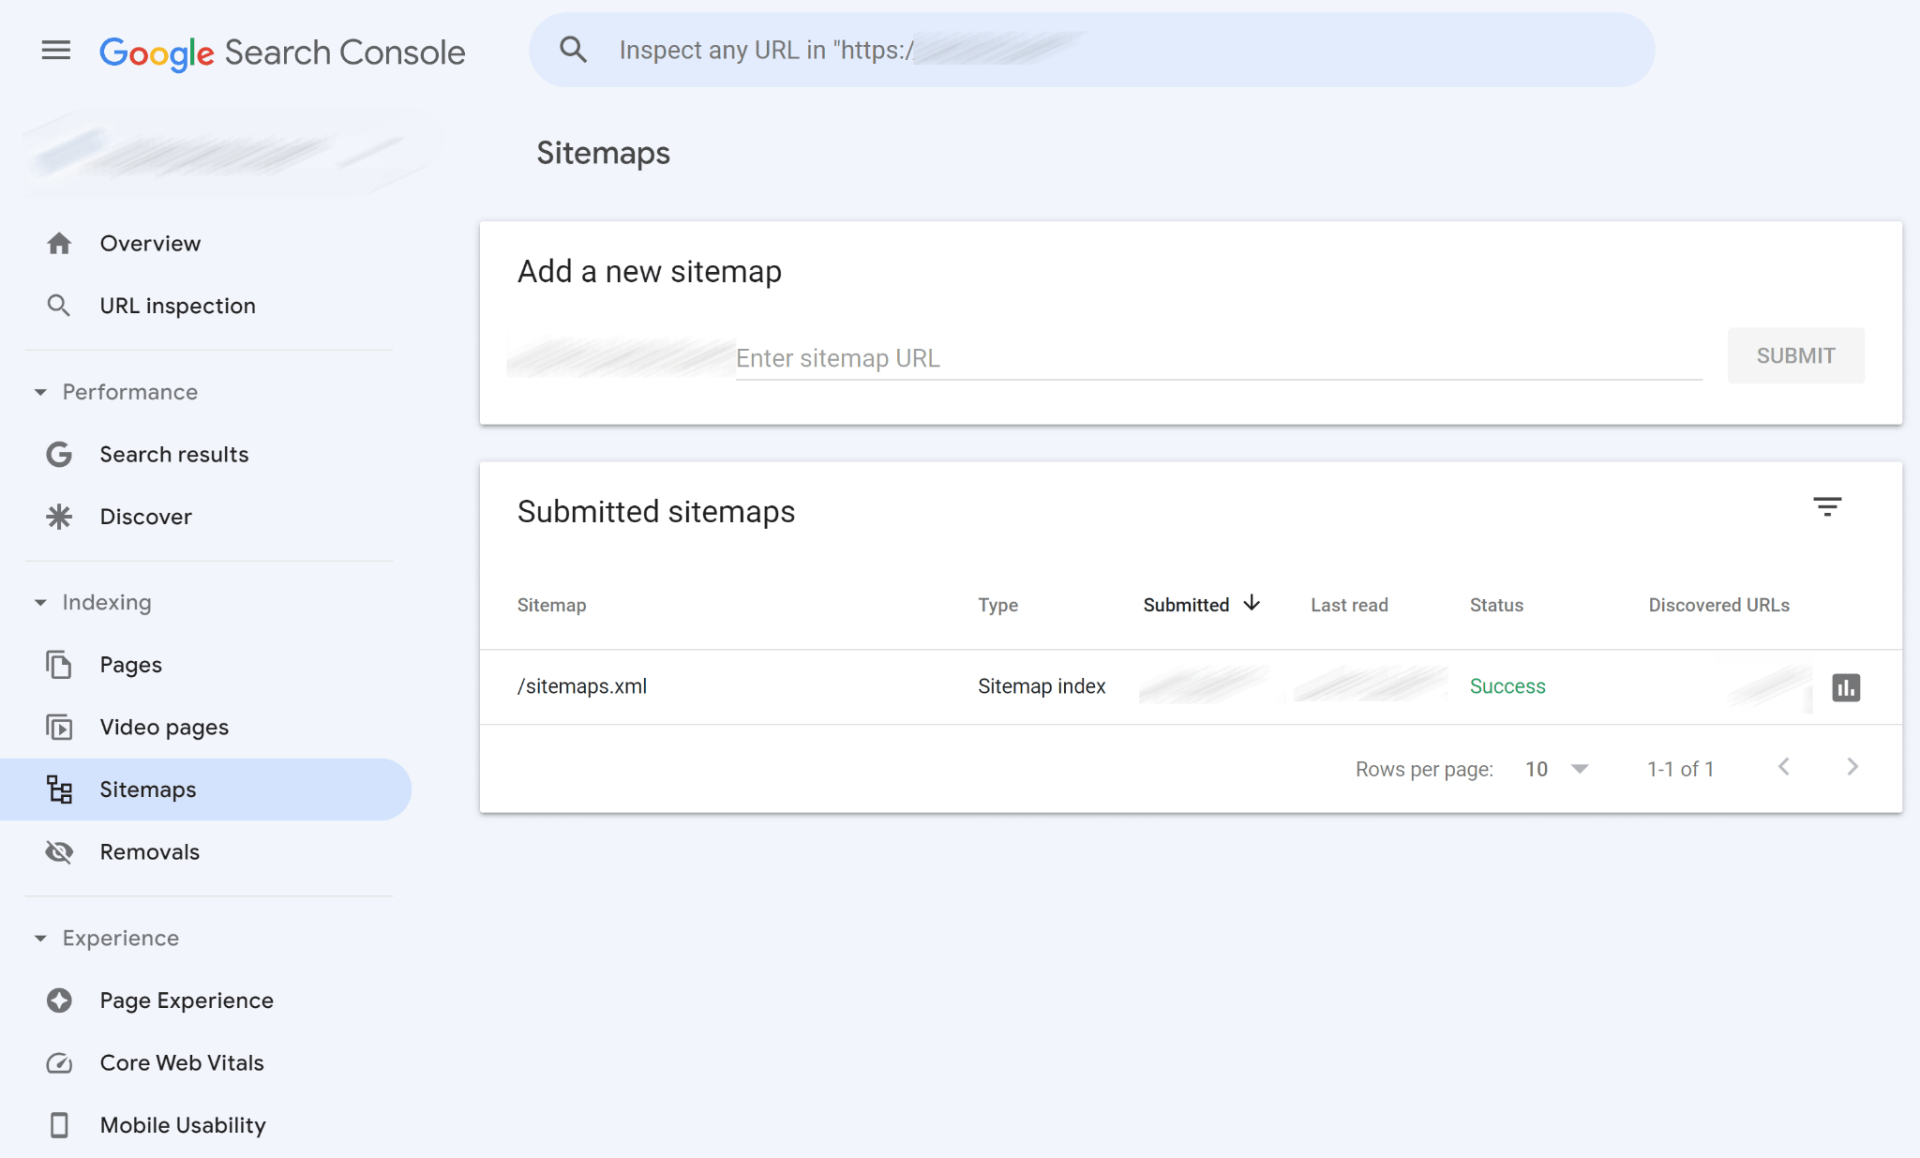This screenshot has width=1920, height=1158.
Task: Click the Pages documents icon
Action: click(59, 665)
